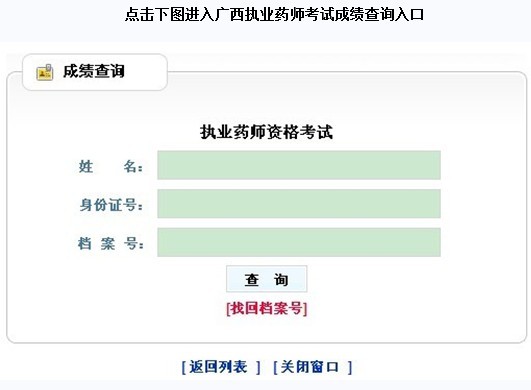531x390 pixels.
Task: Click the 查 character on the query button
Action: tap(252, 280)
